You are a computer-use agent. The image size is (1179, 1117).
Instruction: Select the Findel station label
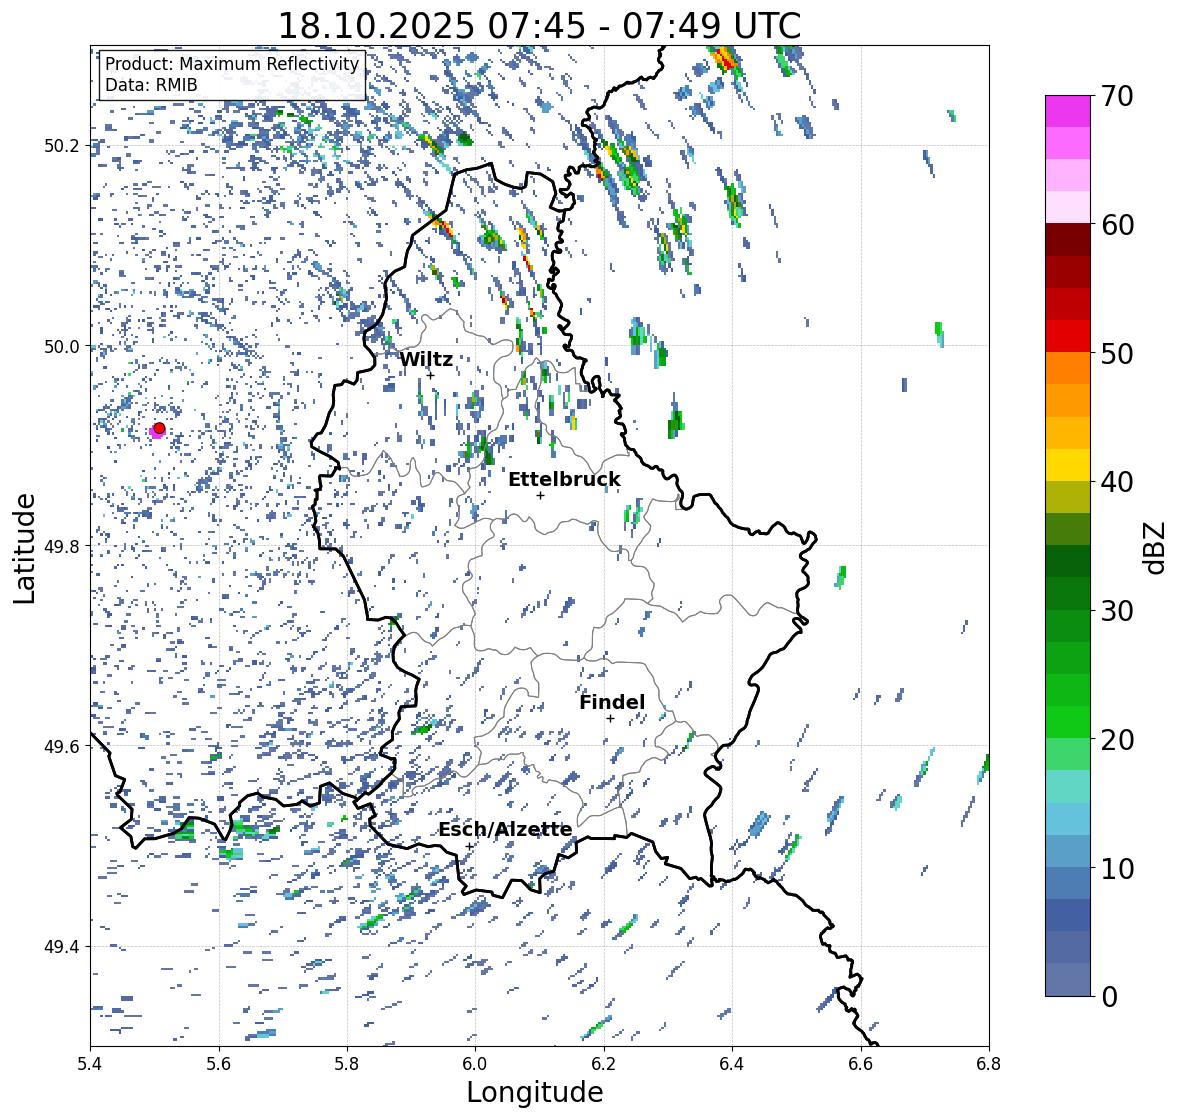click(x=612, y=702)
